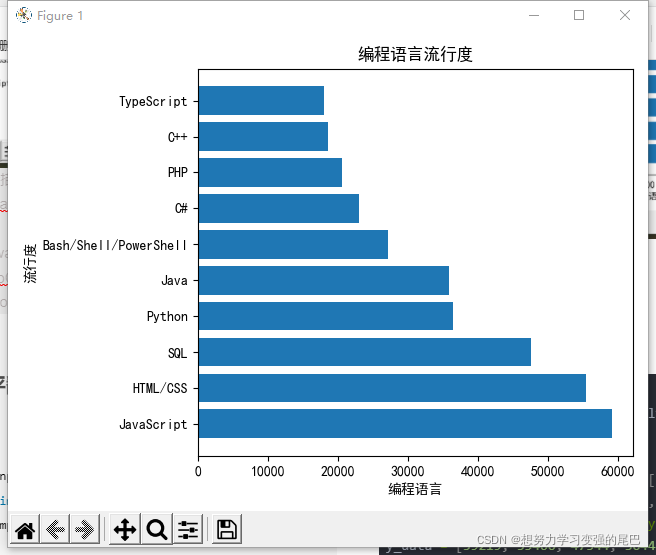Screen dimensions: 656x555
Task: Click the 10000 x-axis tick label
Action: point(268,471)
